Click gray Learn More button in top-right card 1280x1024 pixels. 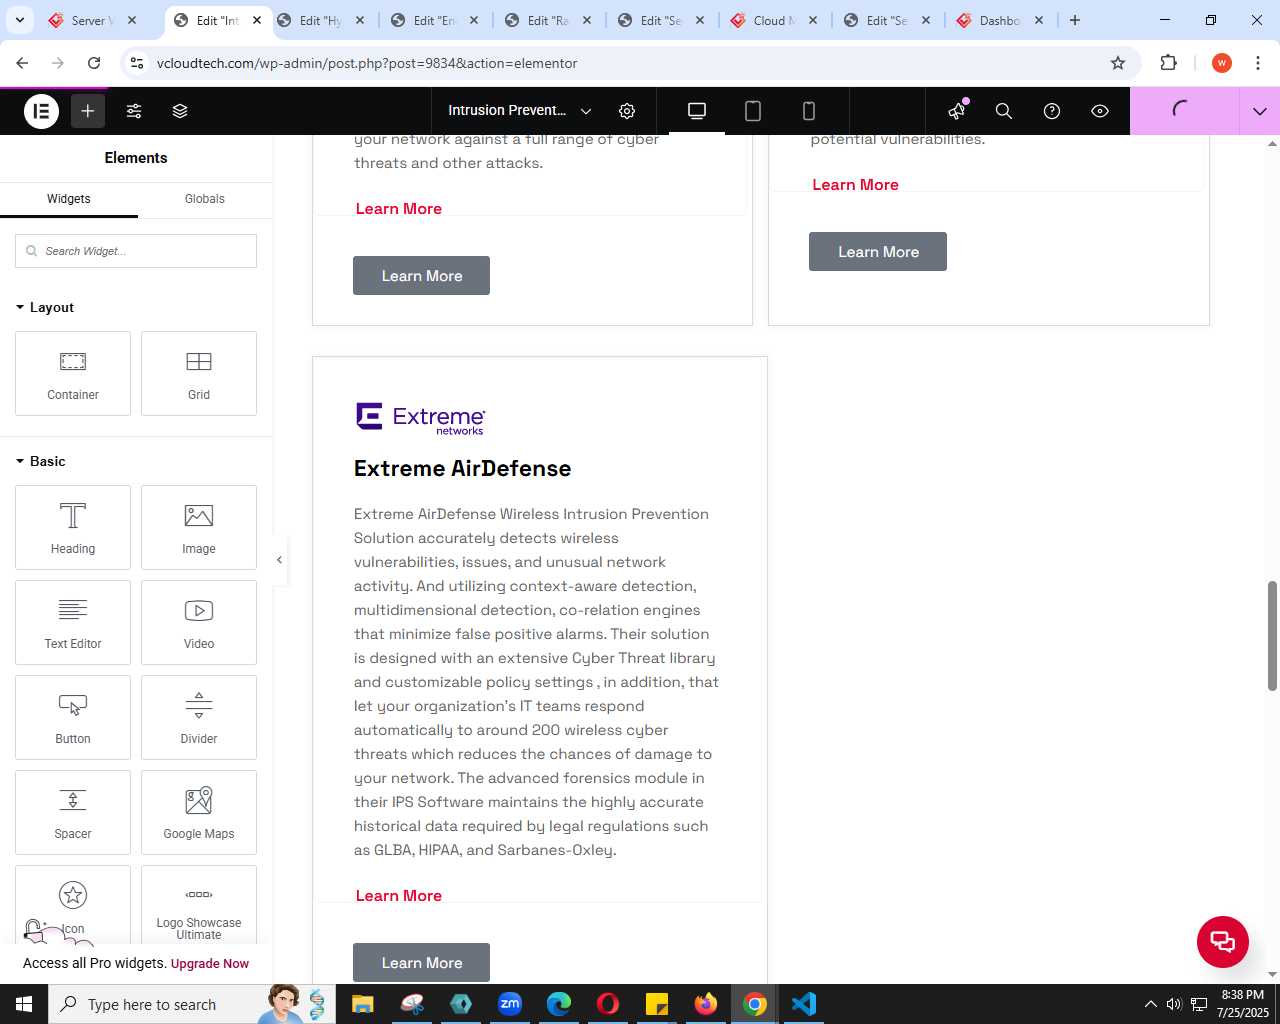[x=878, y=252]
